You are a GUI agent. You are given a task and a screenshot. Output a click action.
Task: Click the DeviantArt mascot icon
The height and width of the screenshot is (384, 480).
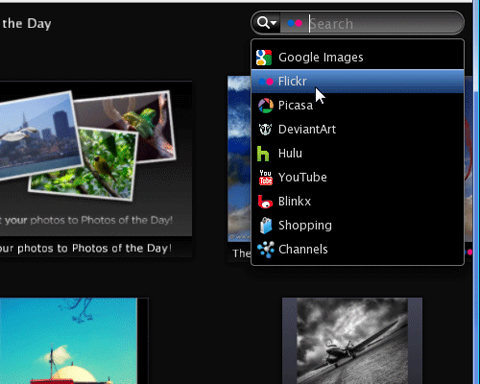tap(265, 129)
